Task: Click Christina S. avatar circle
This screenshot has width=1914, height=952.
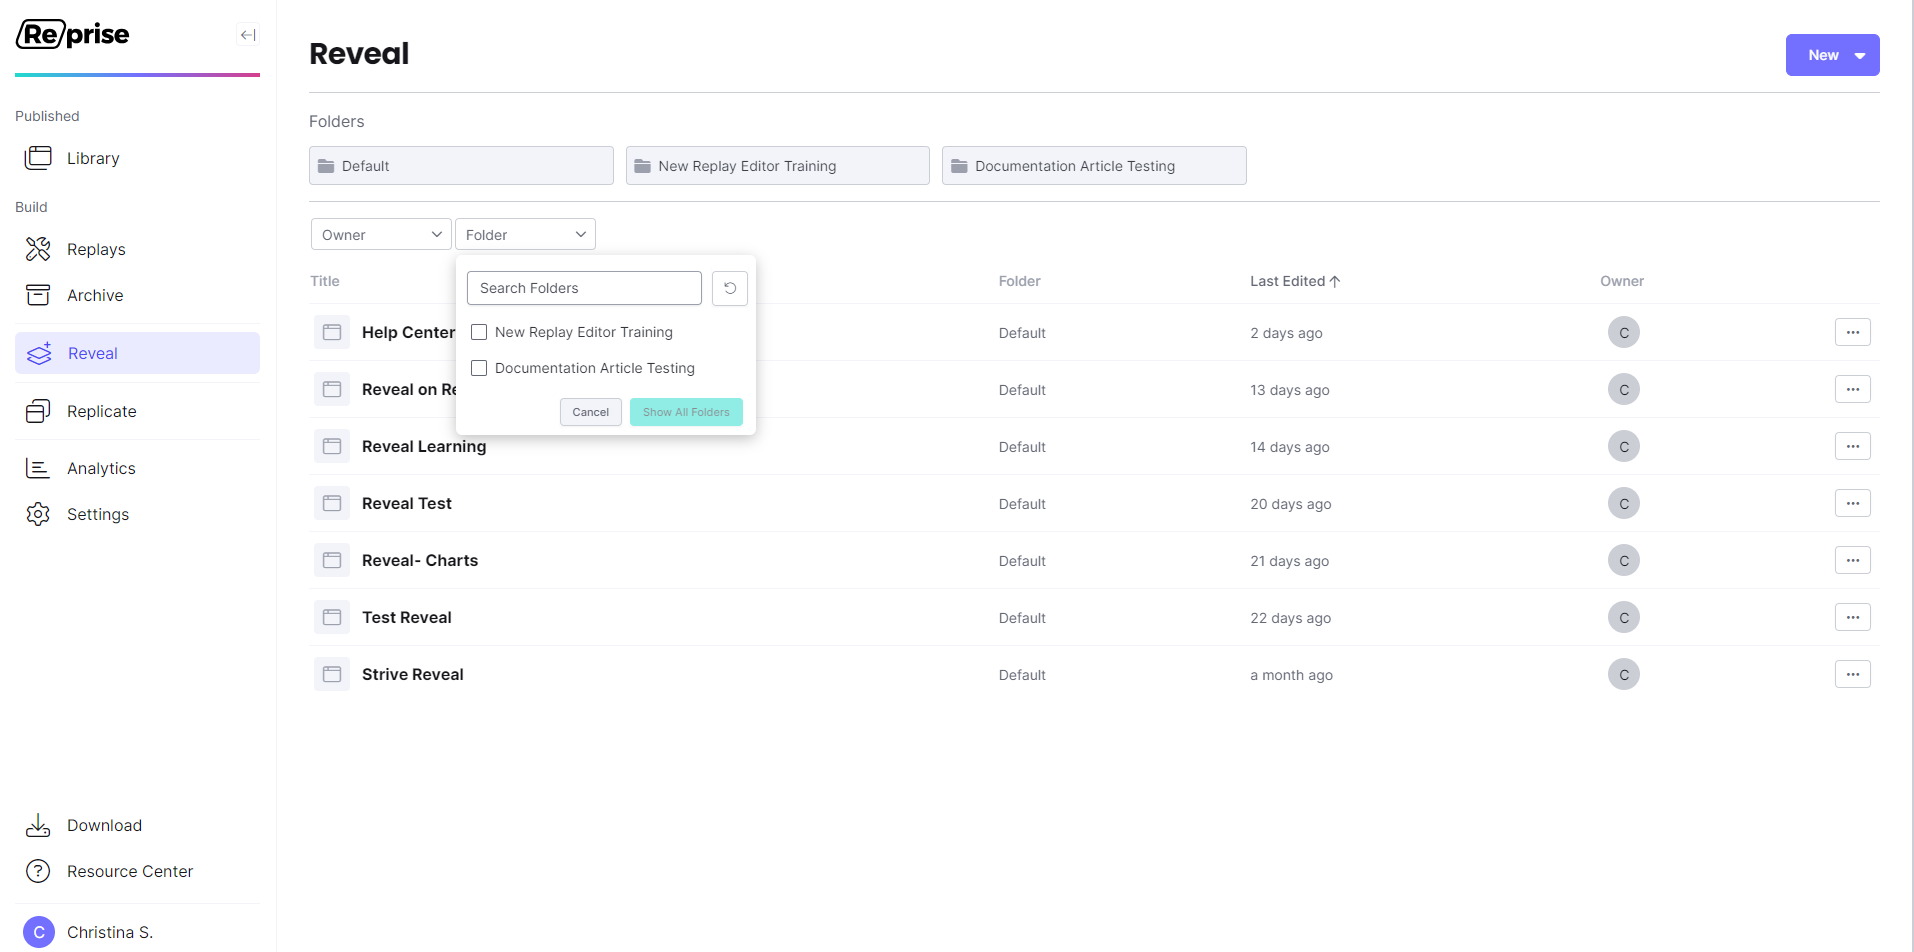Action: pos(39,932)
